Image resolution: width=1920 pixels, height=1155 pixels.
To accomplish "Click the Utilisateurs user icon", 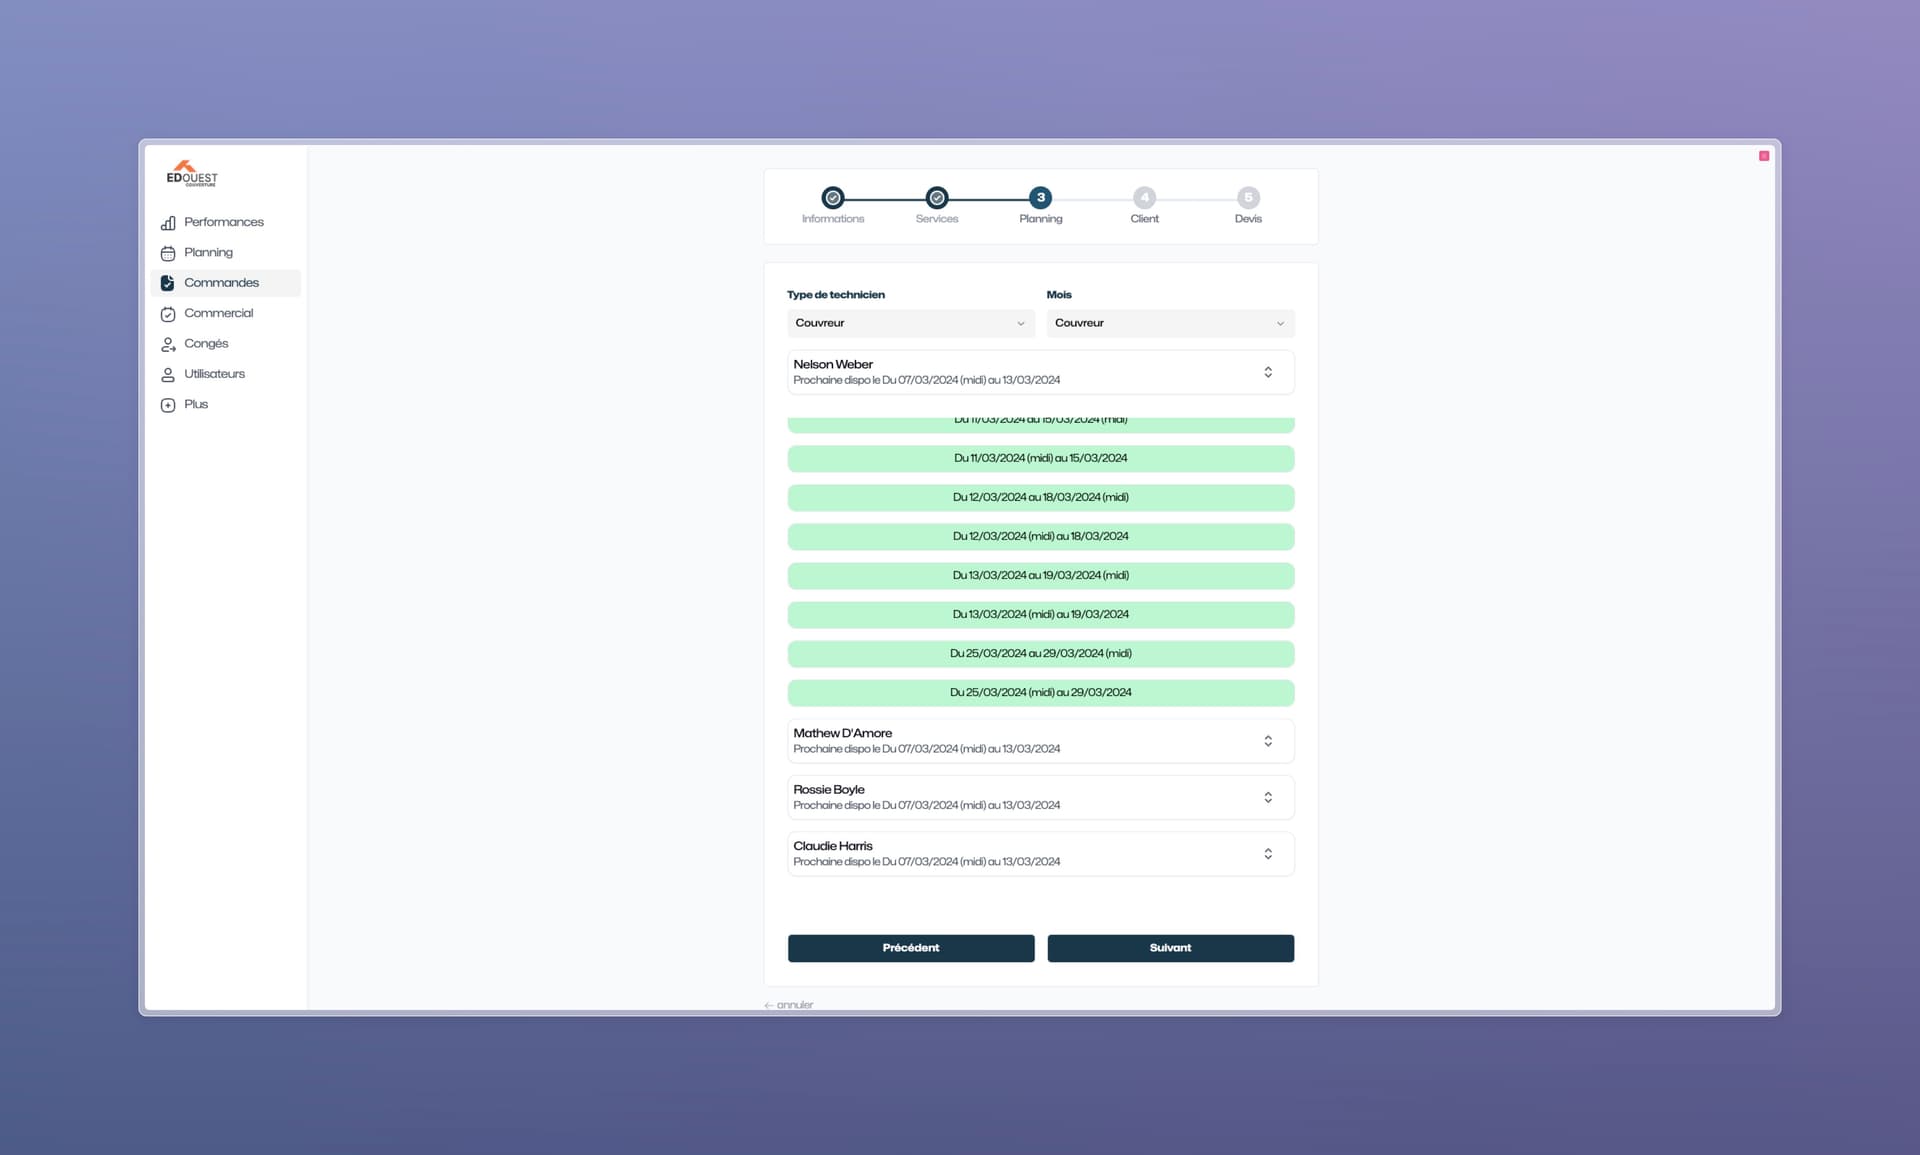I will coord(168,375).
